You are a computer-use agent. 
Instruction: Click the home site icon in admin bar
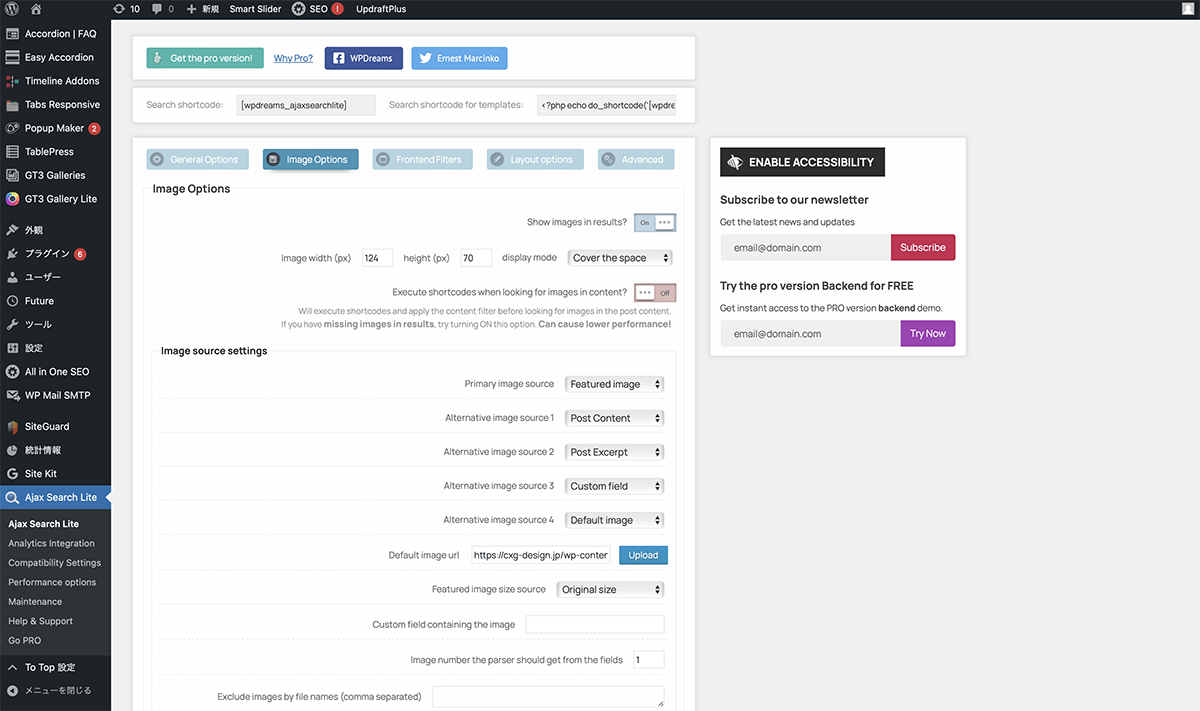click(x=36, y=9)
